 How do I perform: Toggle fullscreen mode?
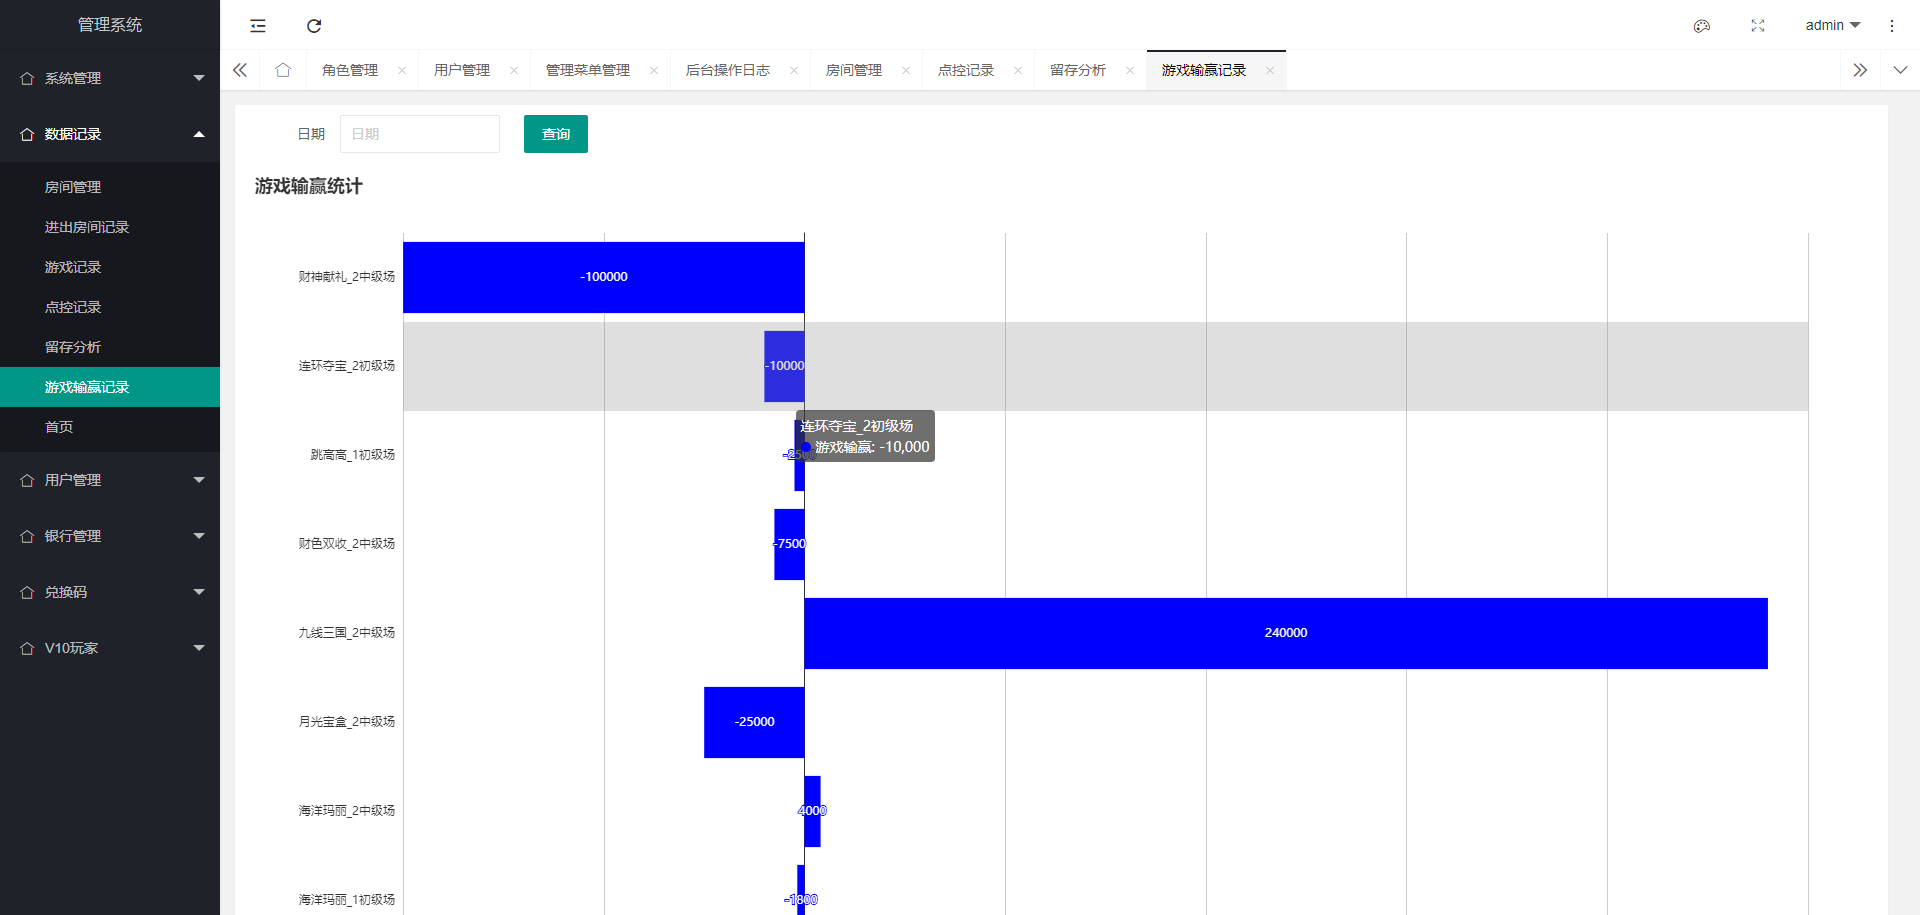click(x=1757, y=25)
